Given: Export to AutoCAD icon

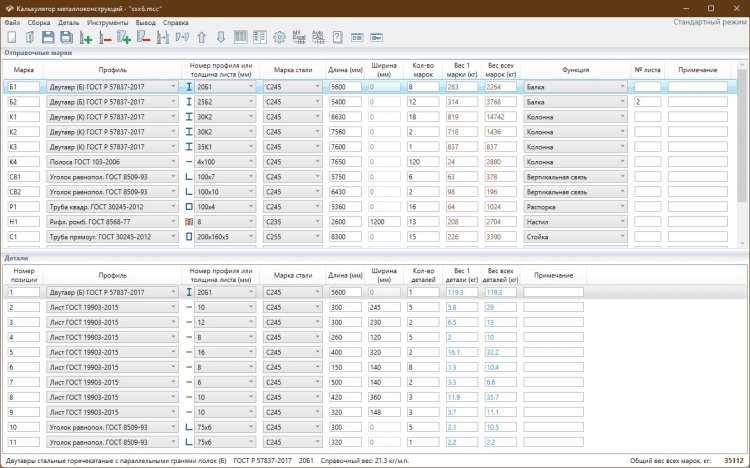Looking at the screenshot, I should click(318, 37).
